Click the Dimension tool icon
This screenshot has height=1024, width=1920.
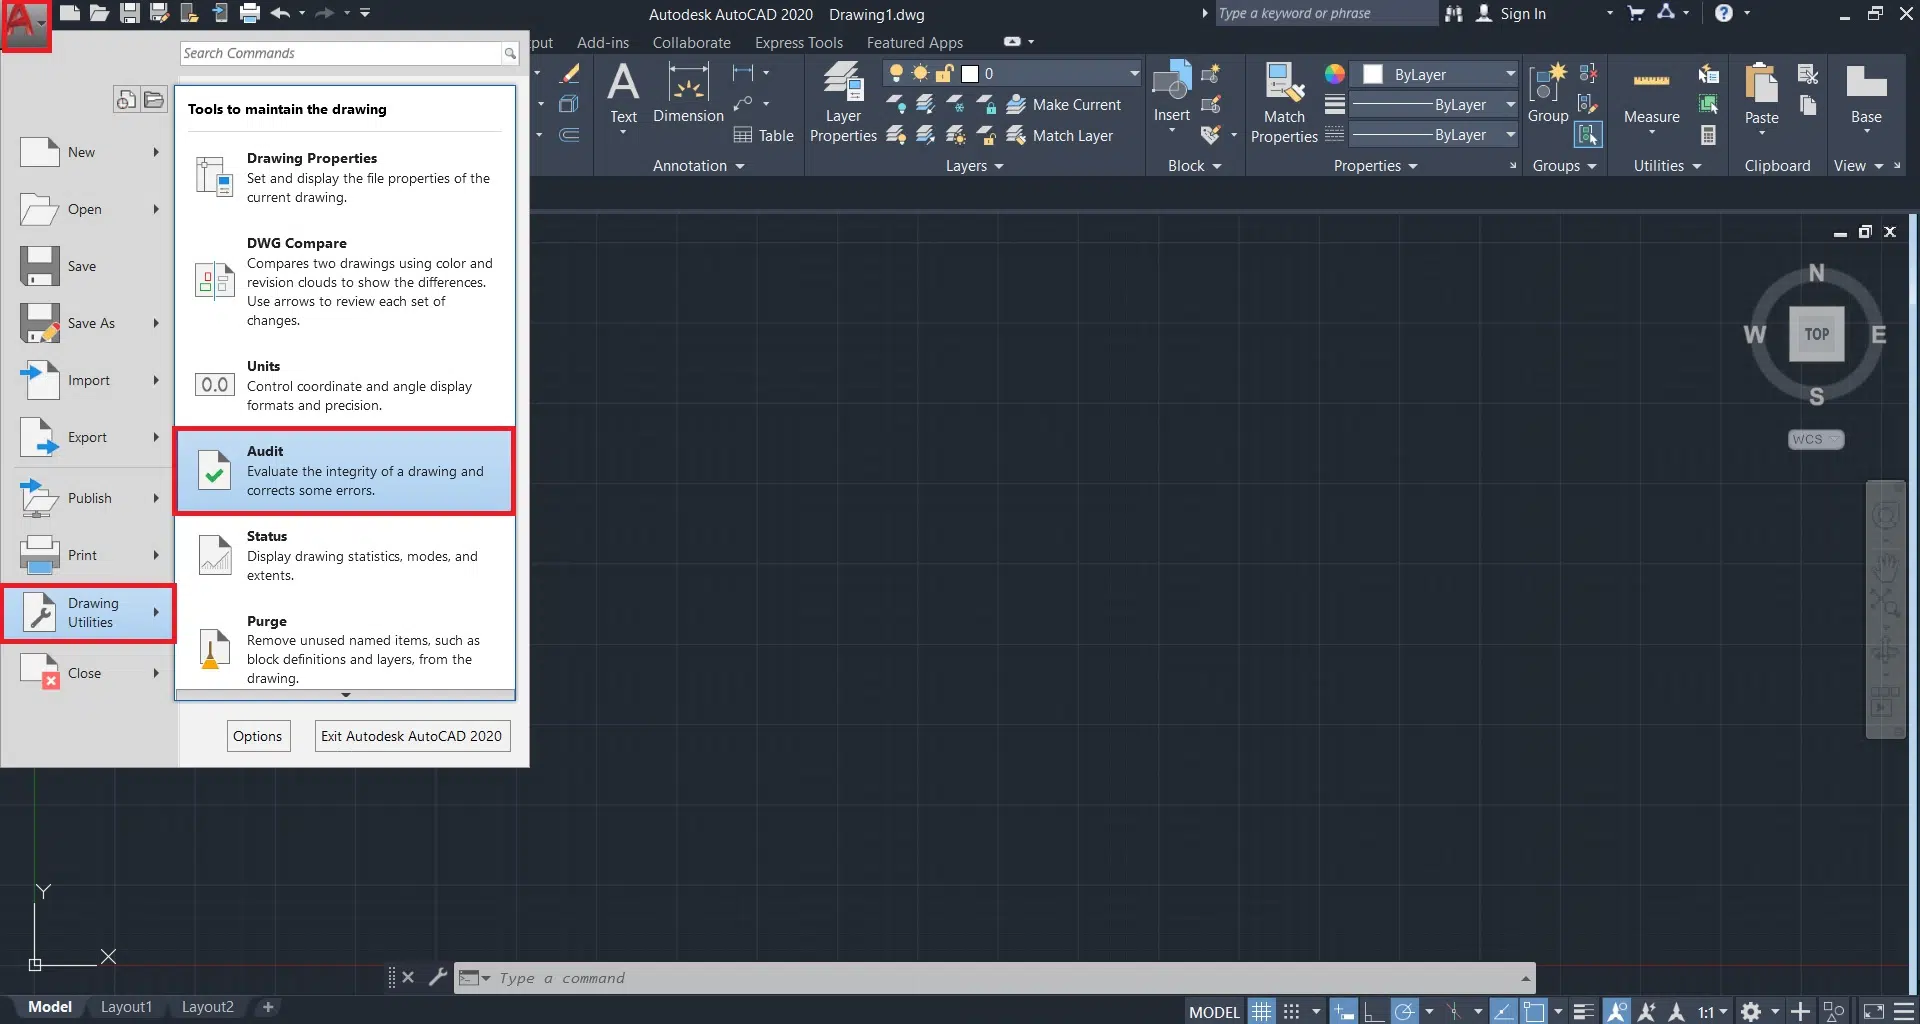(688, 83)
